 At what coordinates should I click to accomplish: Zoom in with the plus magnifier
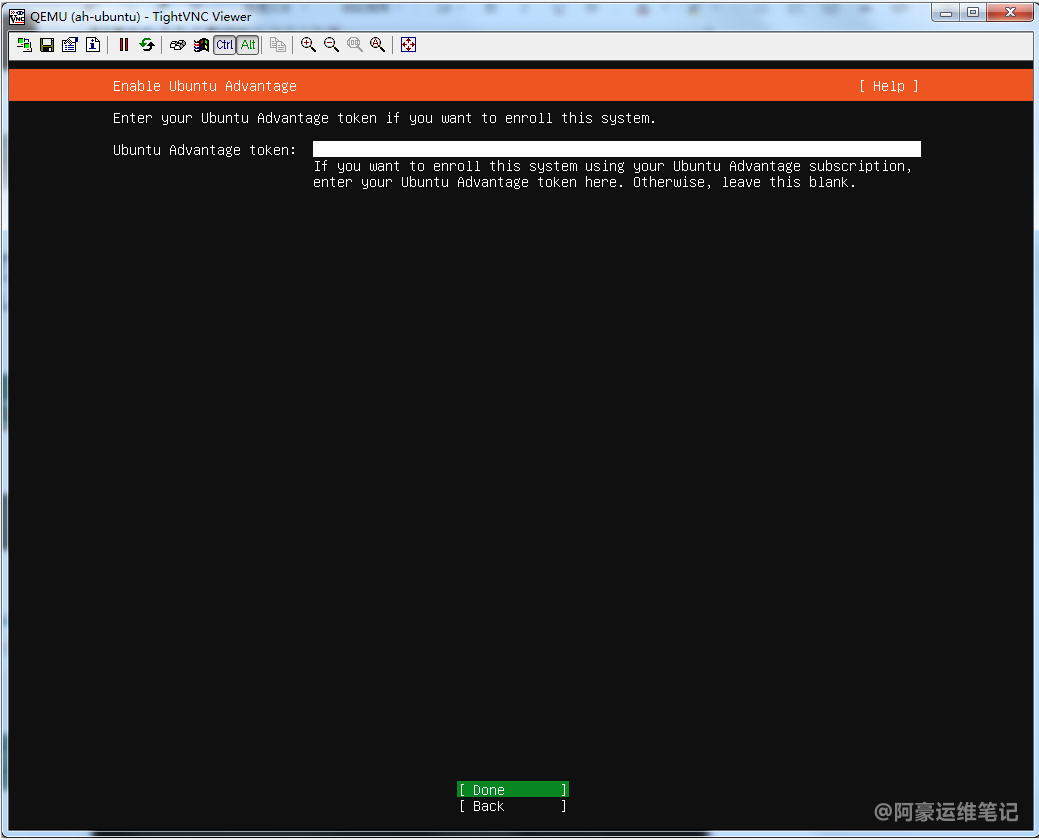point(308,45)
